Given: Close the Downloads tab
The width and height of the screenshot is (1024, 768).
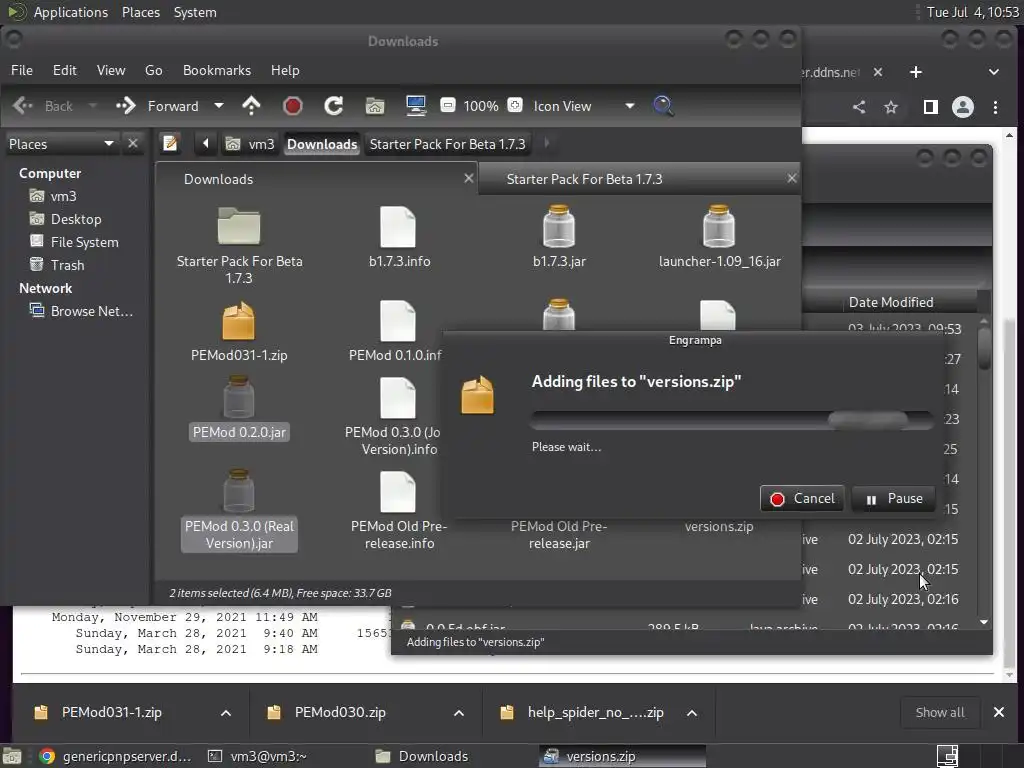Looking at the screenshot, I should coord(468,178).
